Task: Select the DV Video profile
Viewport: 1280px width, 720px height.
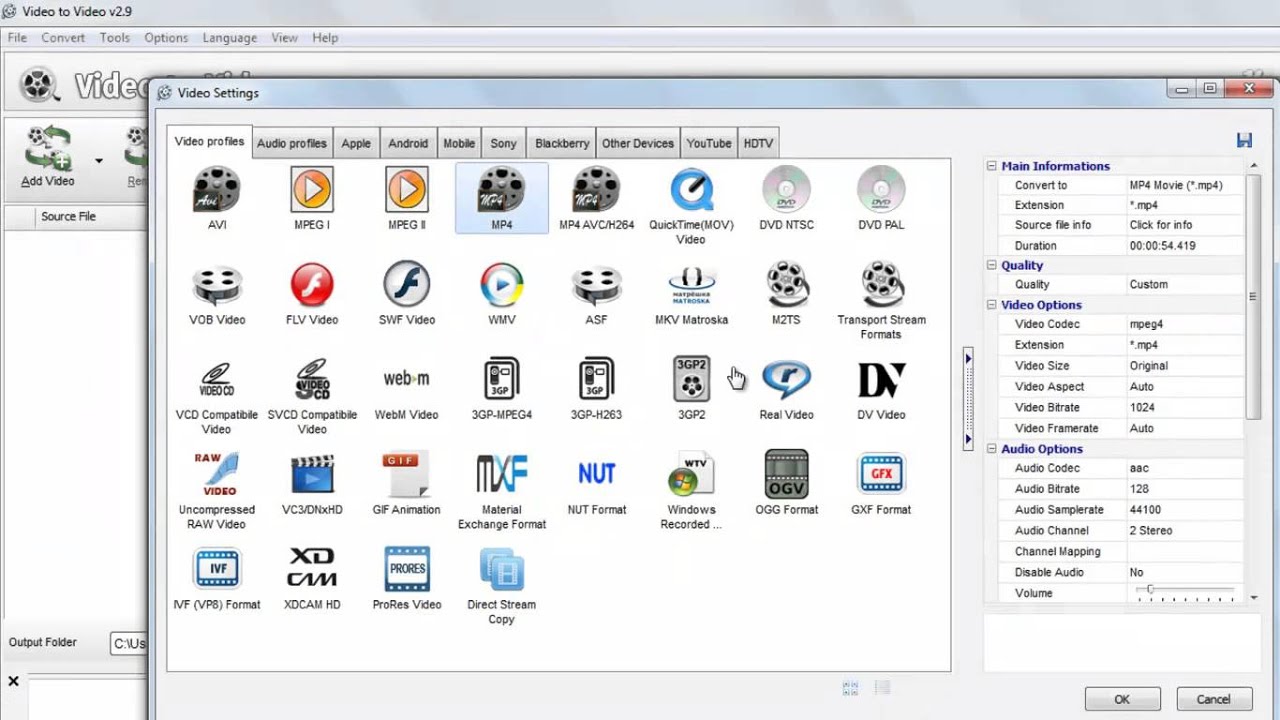Action: [881, 388]
